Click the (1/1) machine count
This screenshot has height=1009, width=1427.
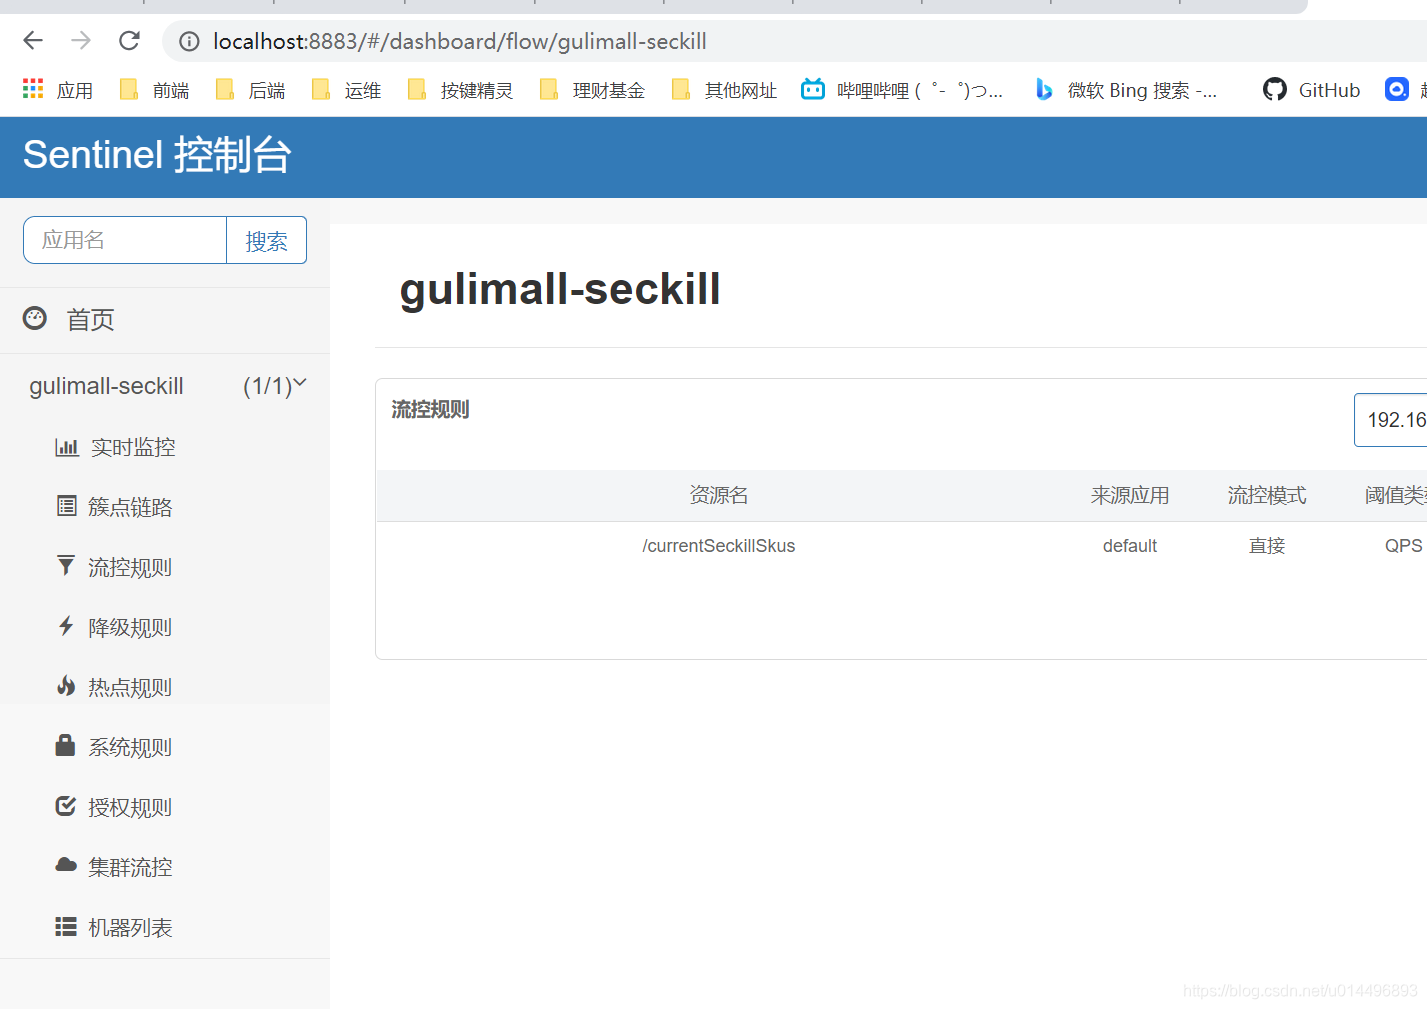[267, 386]
